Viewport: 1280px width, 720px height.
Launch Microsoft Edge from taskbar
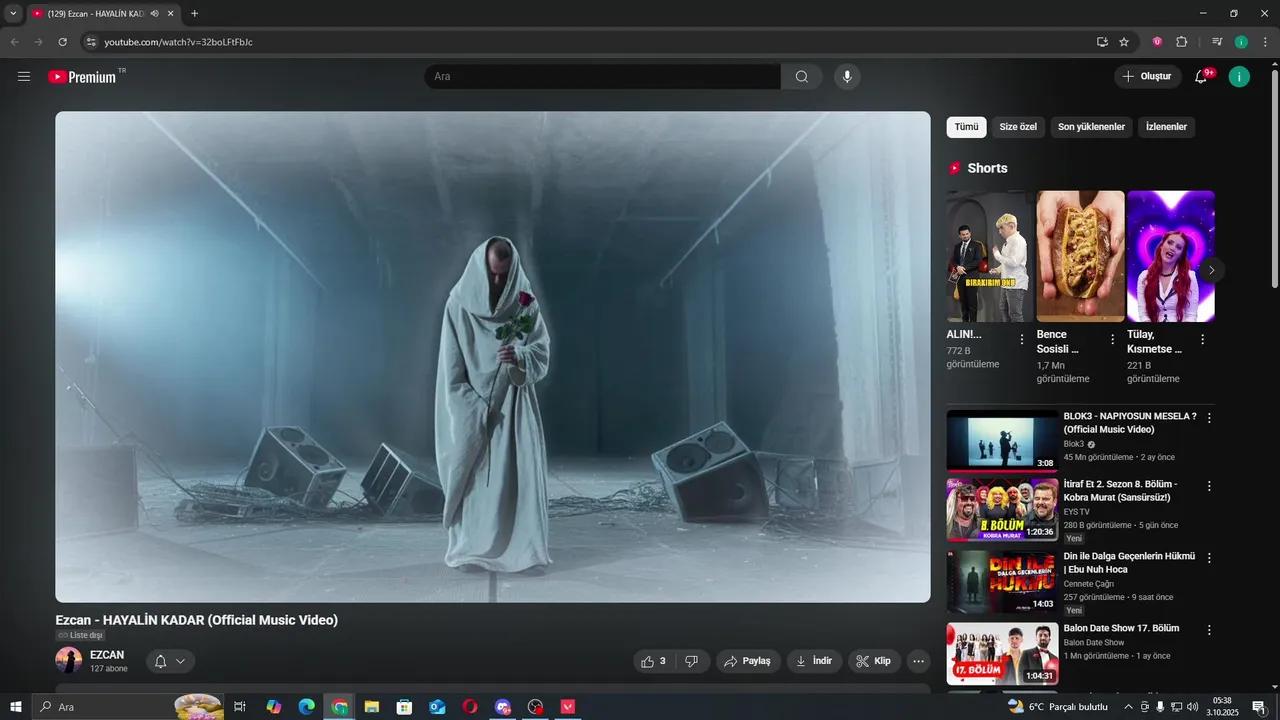[307, 707]
